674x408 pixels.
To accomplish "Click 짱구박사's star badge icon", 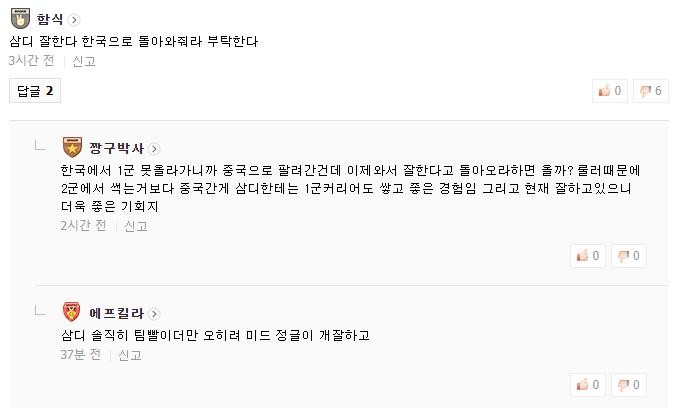I will [x=71, y=148].
